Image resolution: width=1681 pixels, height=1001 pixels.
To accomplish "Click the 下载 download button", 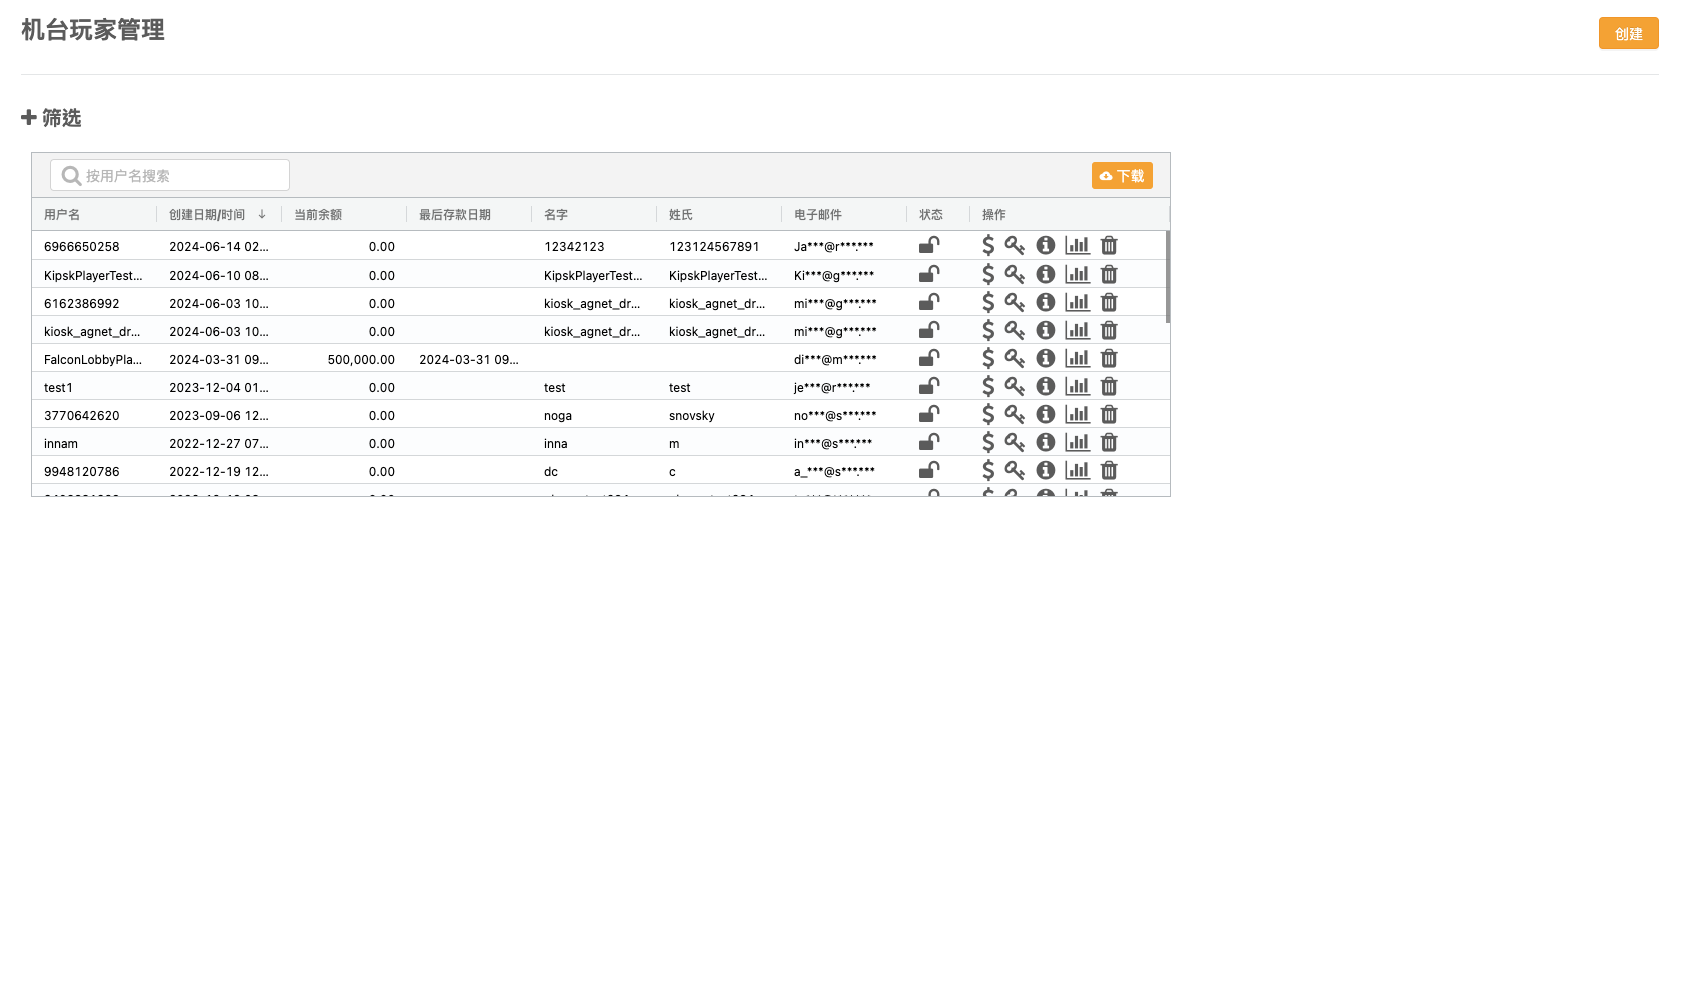I will [1122, 176].
